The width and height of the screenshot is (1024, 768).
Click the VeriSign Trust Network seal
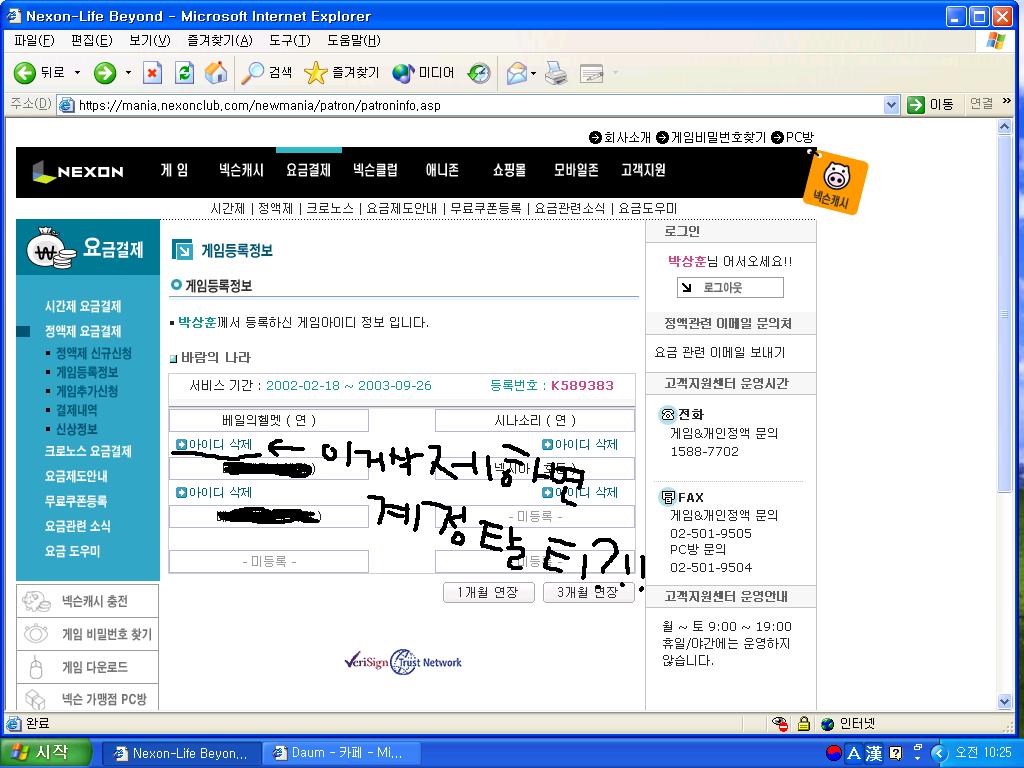pyautogui.click(x=403, y=662)
